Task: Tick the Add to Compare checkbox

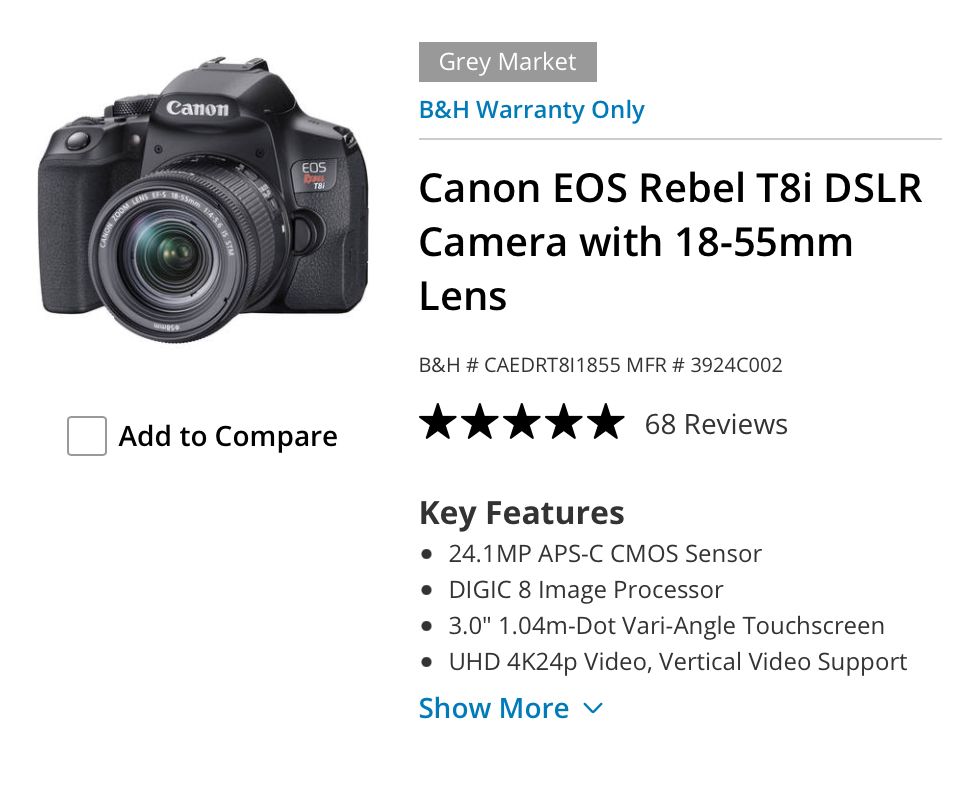Action: [87, 436]
